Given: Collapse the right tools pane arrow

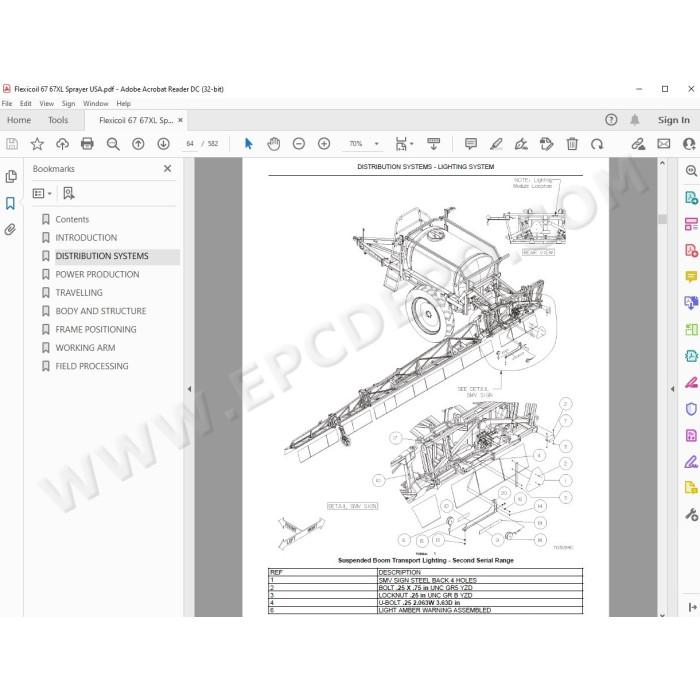Looking at the screenshot, I should coord(672,389).
